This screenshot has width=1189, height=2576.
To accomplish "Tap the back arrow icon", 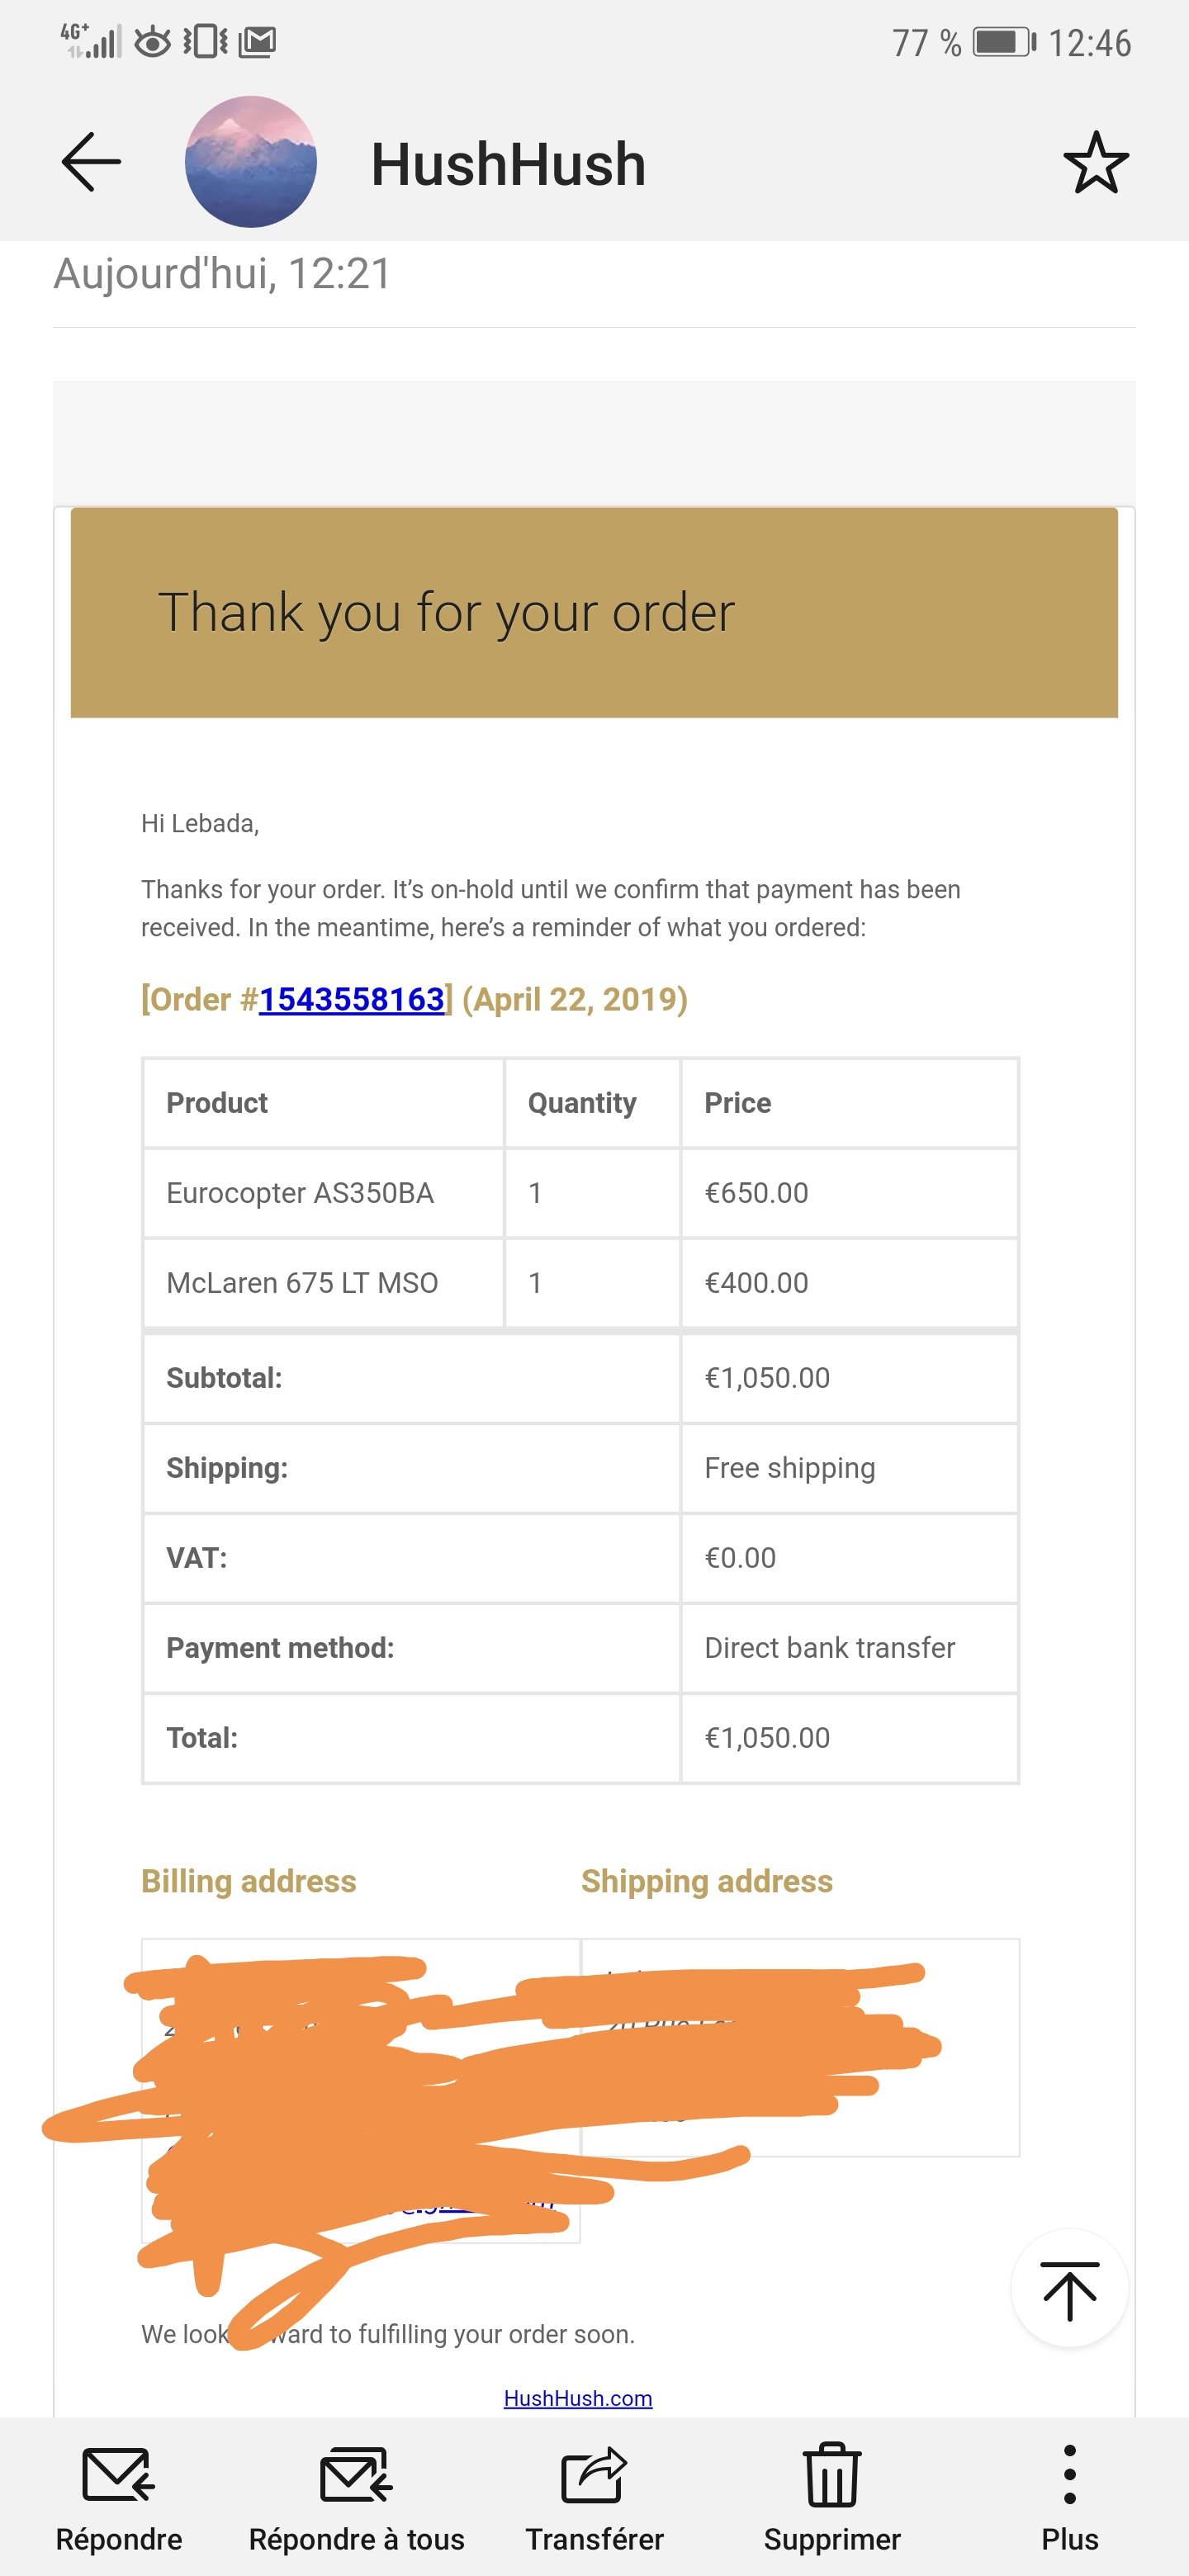I will coord(91,162).
